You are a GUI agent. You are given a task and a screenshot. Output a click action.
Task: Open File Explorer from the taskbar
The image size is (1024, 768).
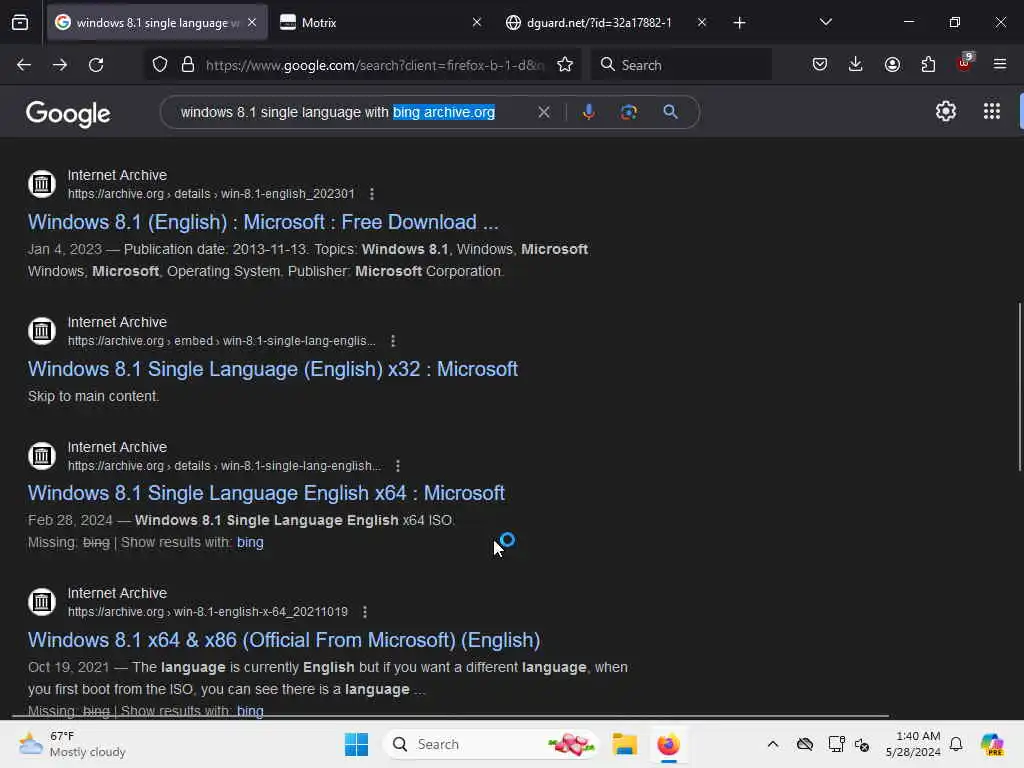(x=624, y=744)
